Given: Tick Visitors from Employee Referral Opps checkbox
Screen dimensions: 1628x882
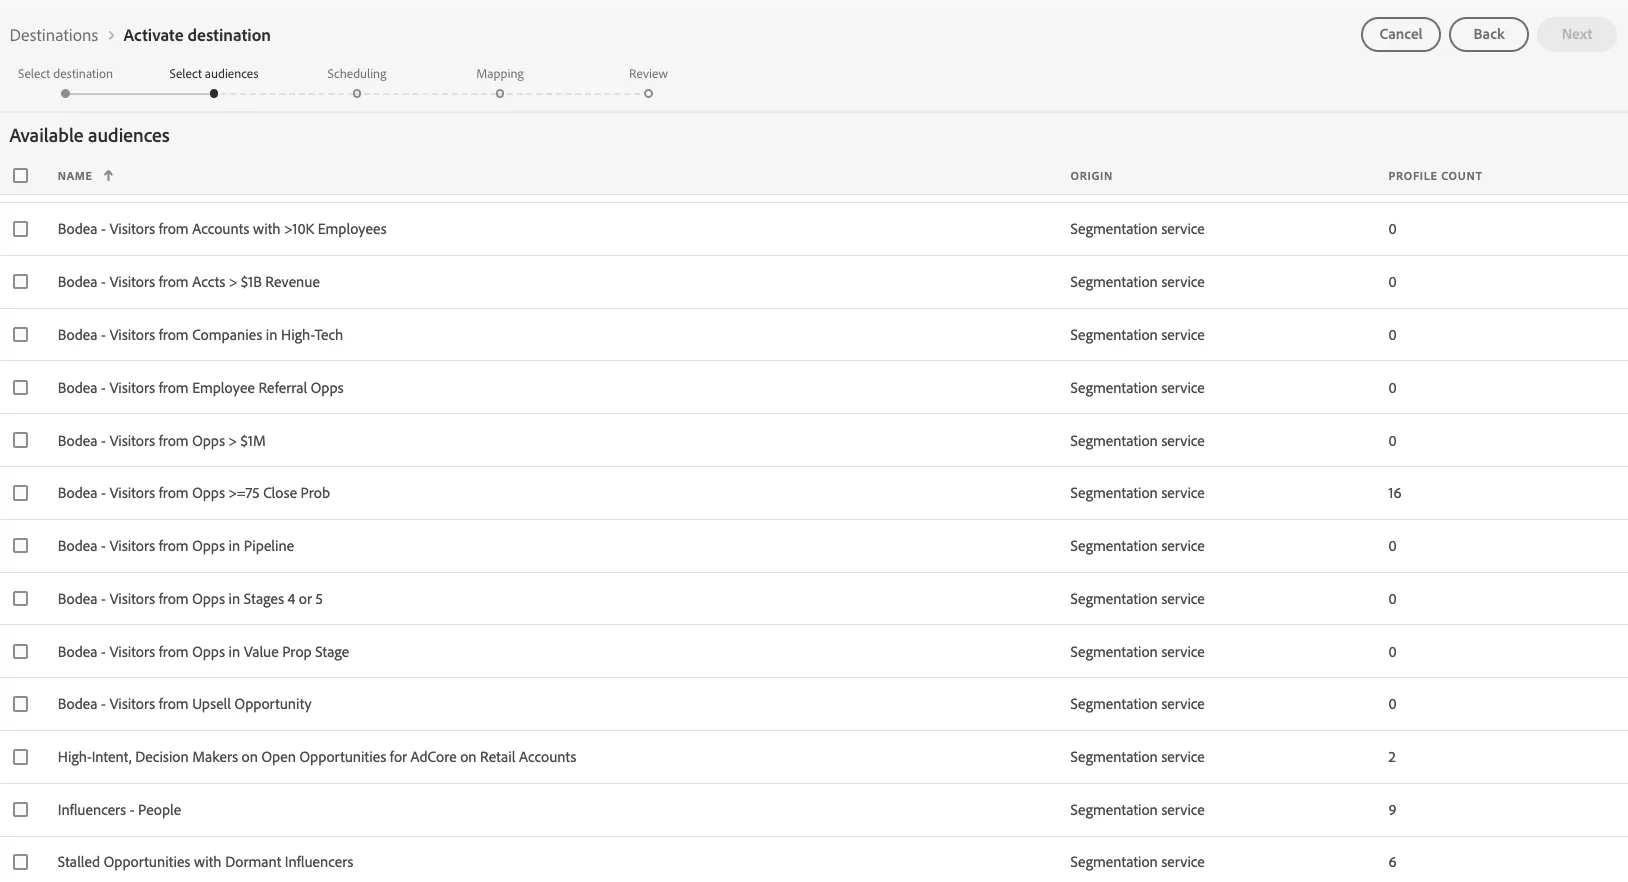Looking at the screenshot, I should (20, 388).
